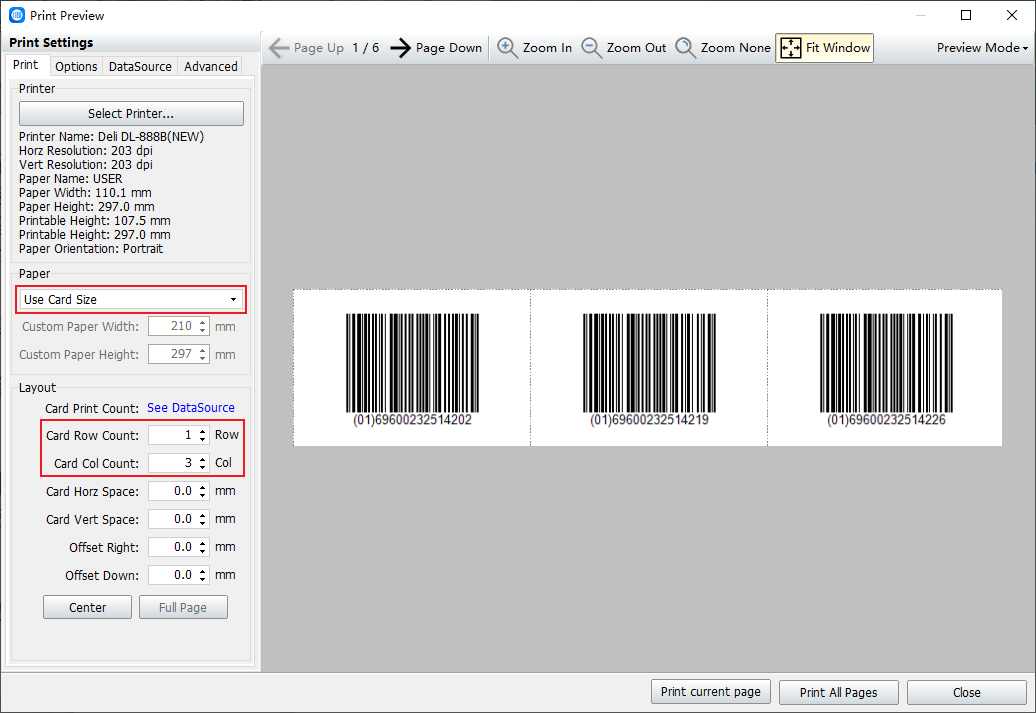Click the Full Page button

point(183,607)
